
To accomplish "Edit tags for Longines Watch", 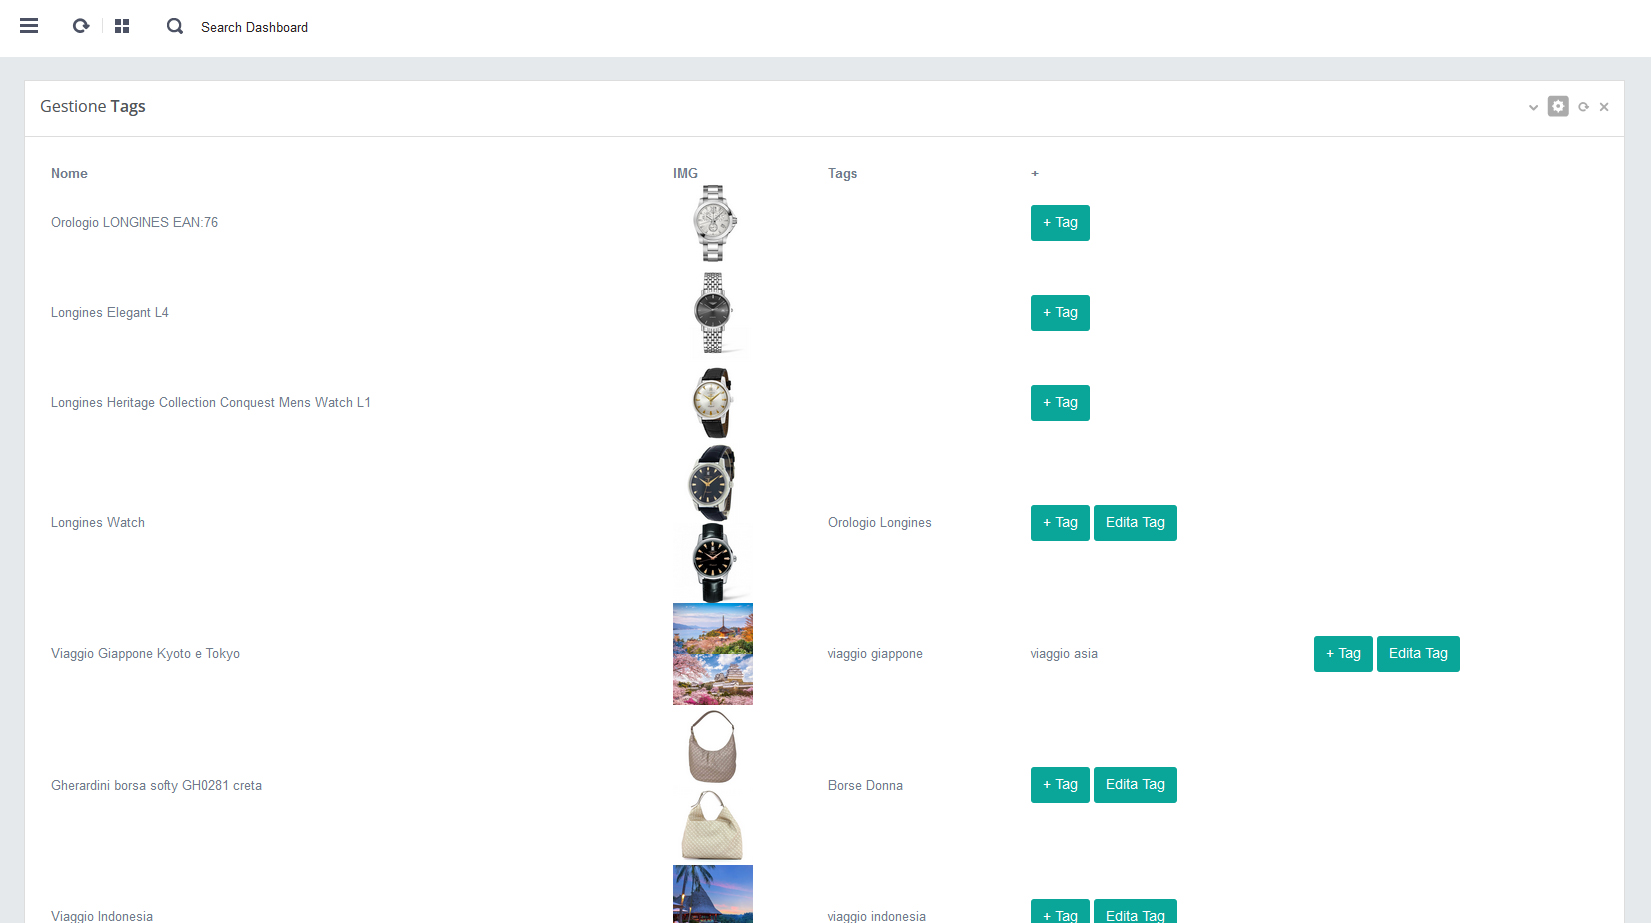I will click(1135, 523).
